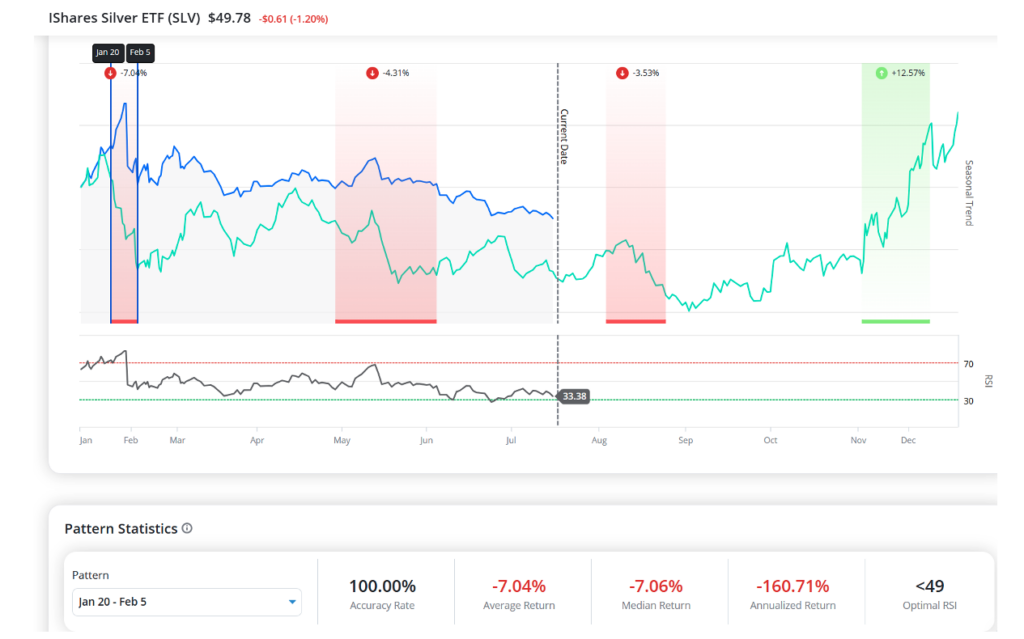Click the 33.38 RSI value badge
Image resolution: width=1024 pixels, height=639 pixels.
click(x=574, y=396)
